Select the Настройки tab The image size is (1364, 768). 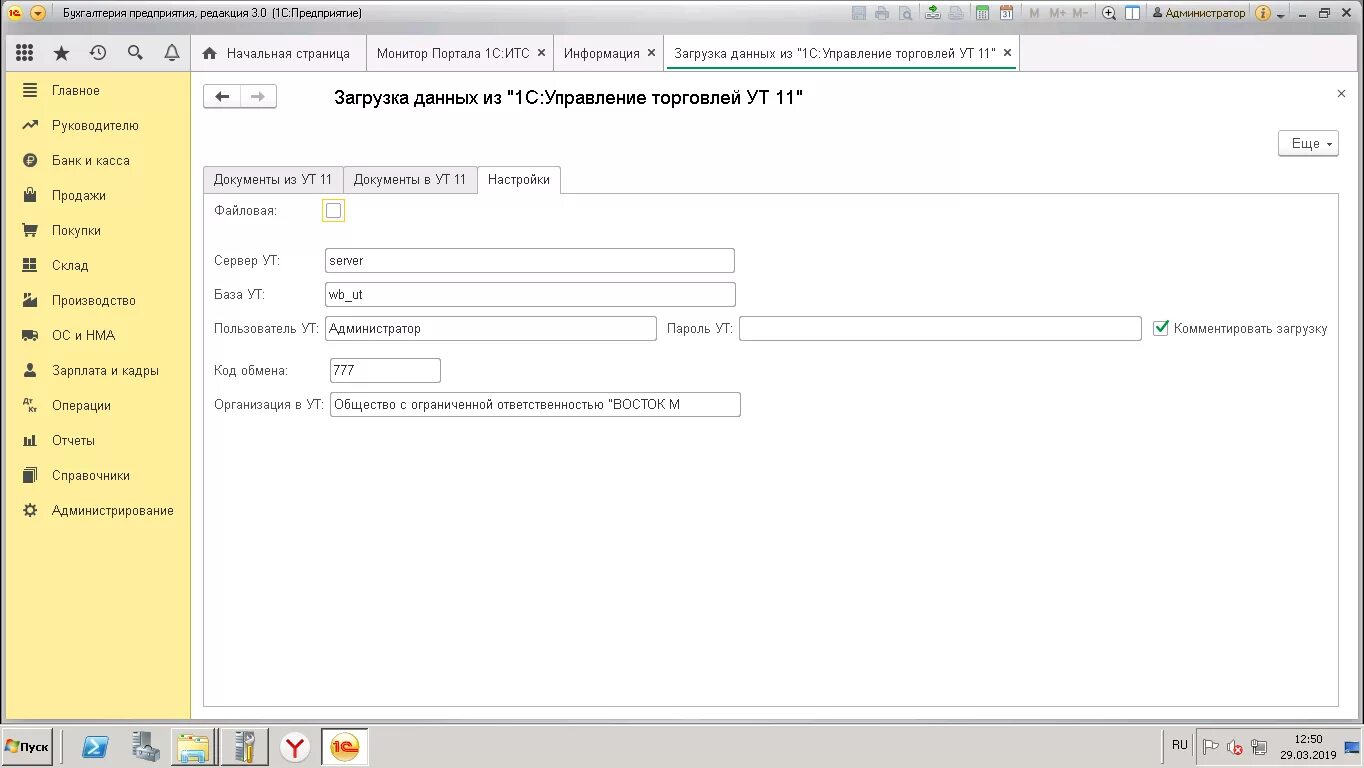pos(519,180)
